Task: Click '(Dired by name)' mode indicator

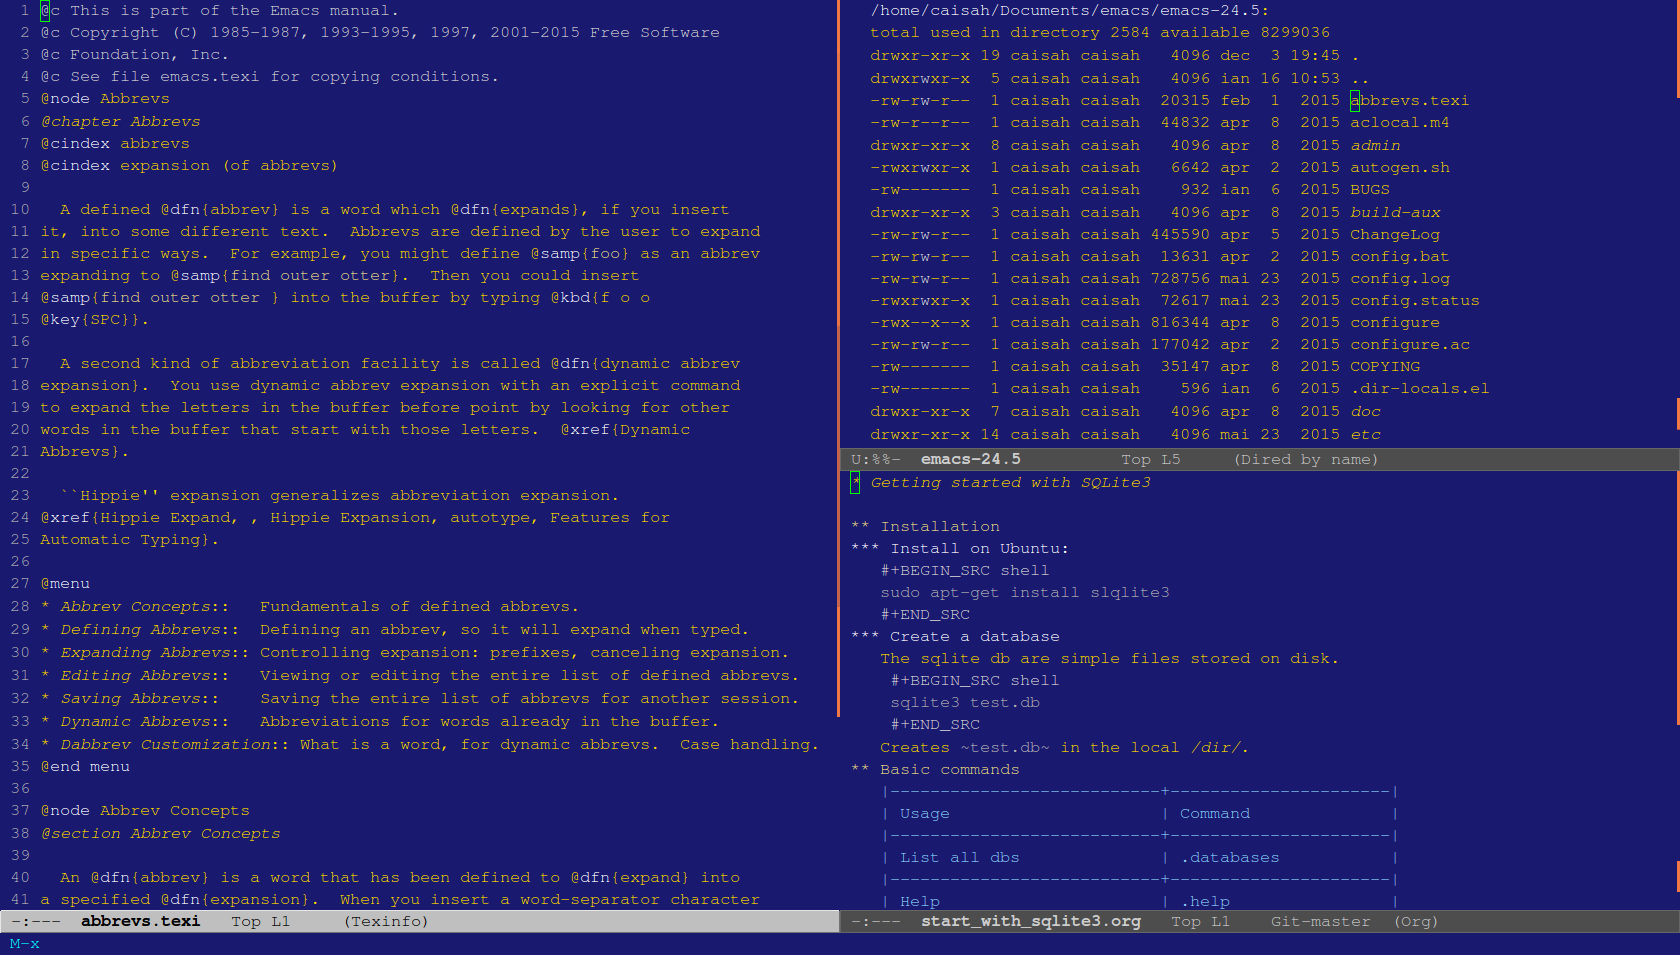Action: point(1306,459)
